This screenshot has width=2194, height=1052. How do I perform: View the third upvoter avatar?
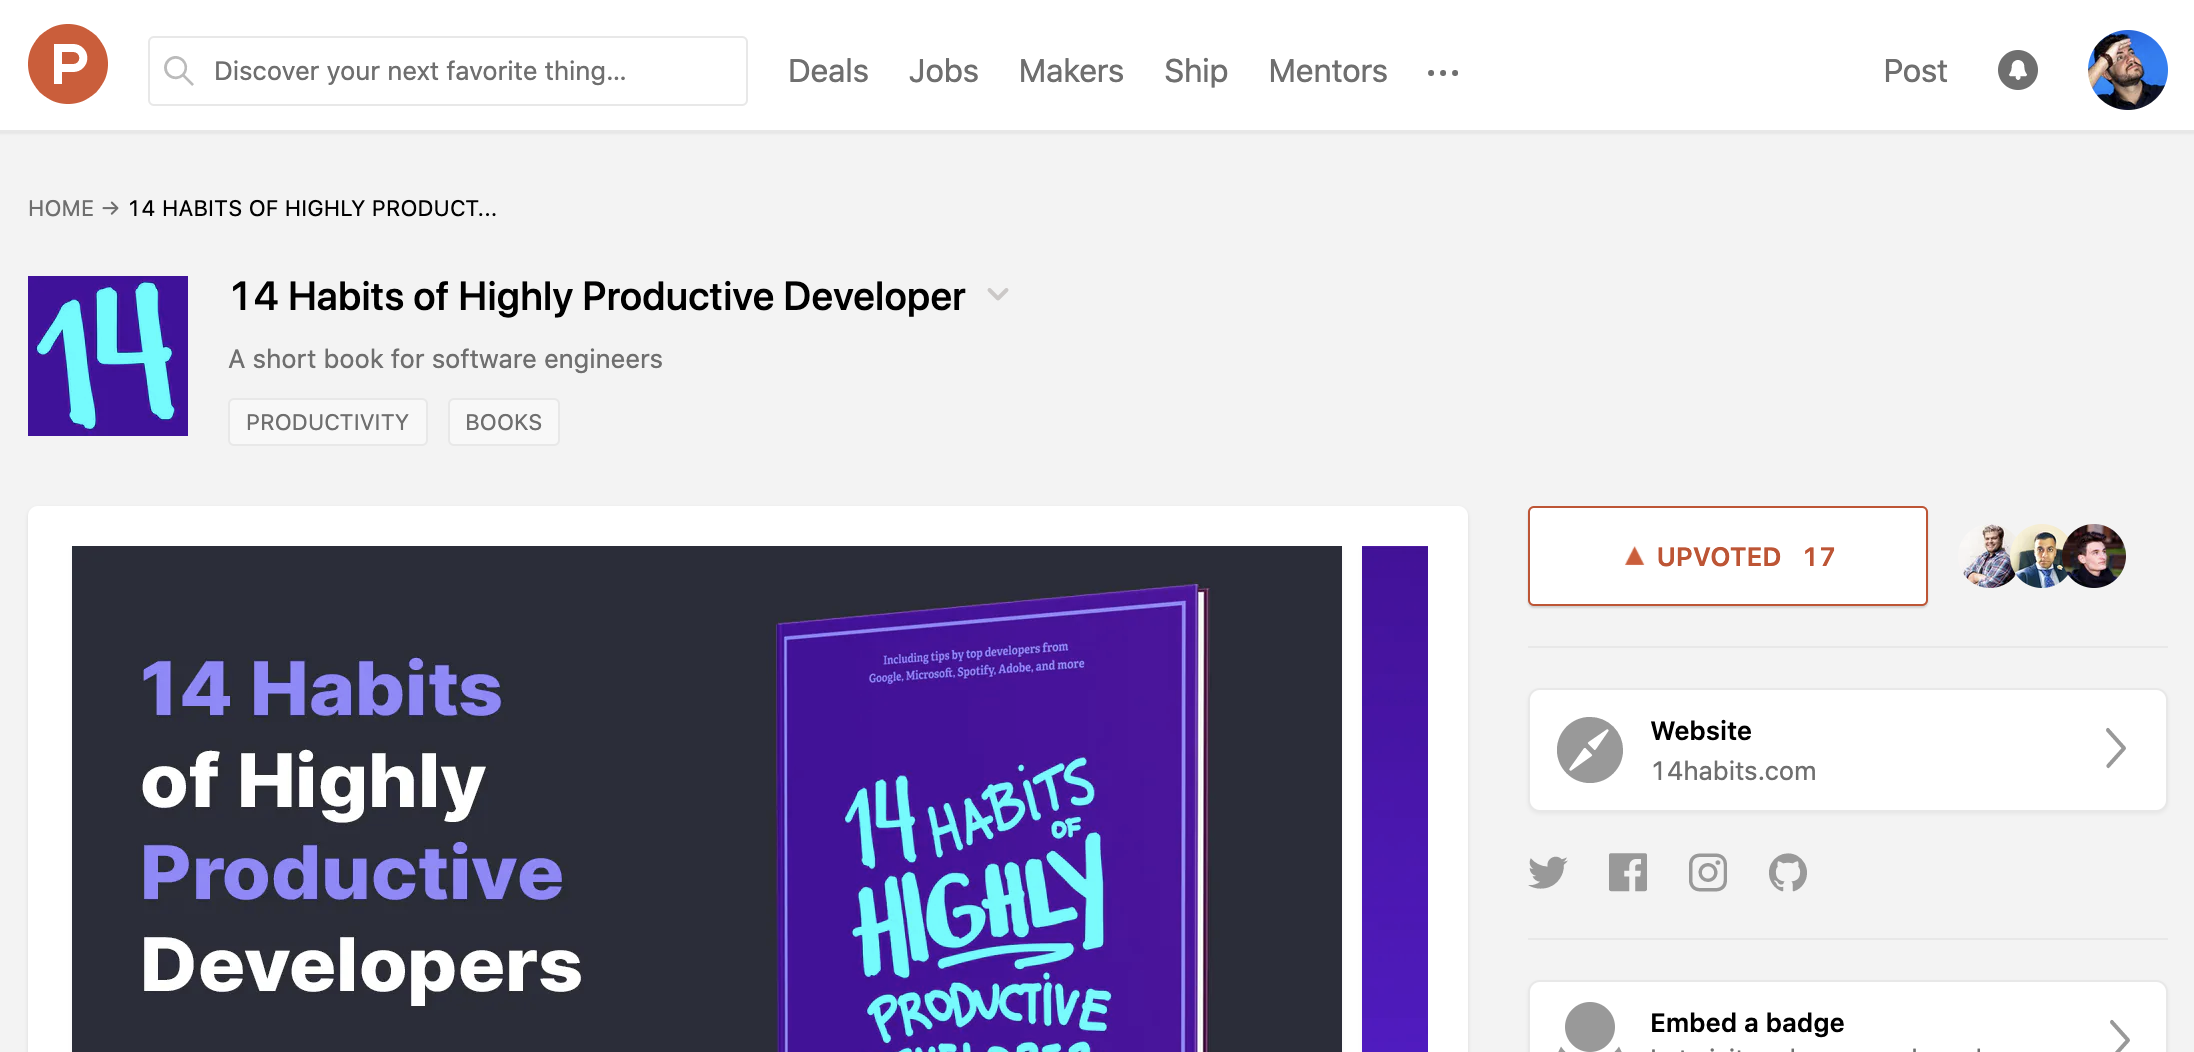tap(2094, 556)
